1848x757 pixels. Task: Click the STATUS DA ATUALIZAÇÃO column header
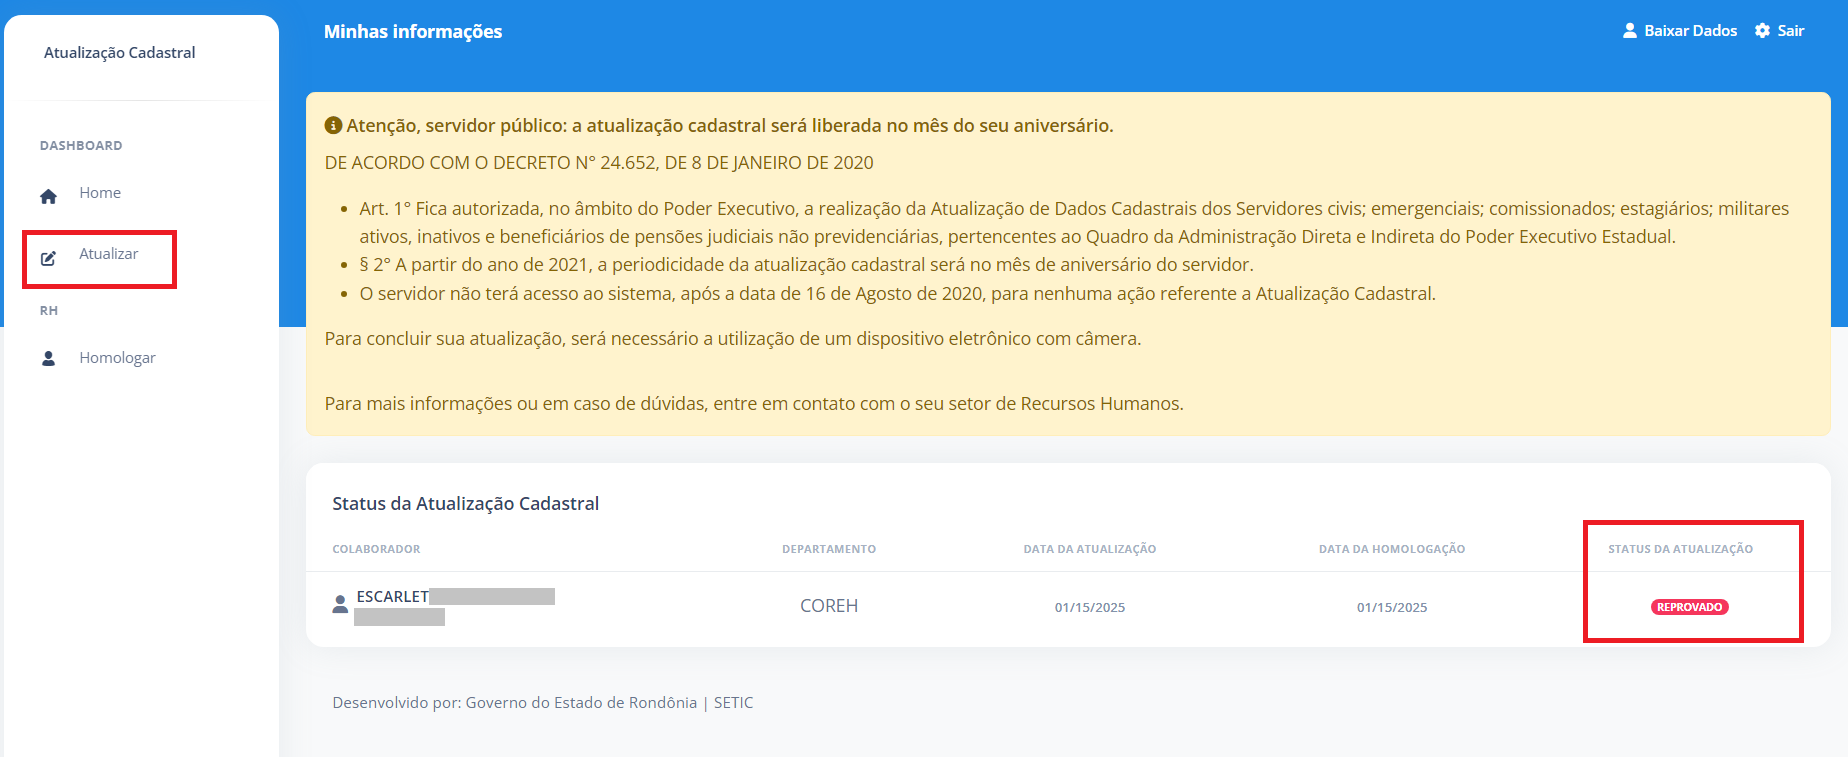coord(1681,549)
